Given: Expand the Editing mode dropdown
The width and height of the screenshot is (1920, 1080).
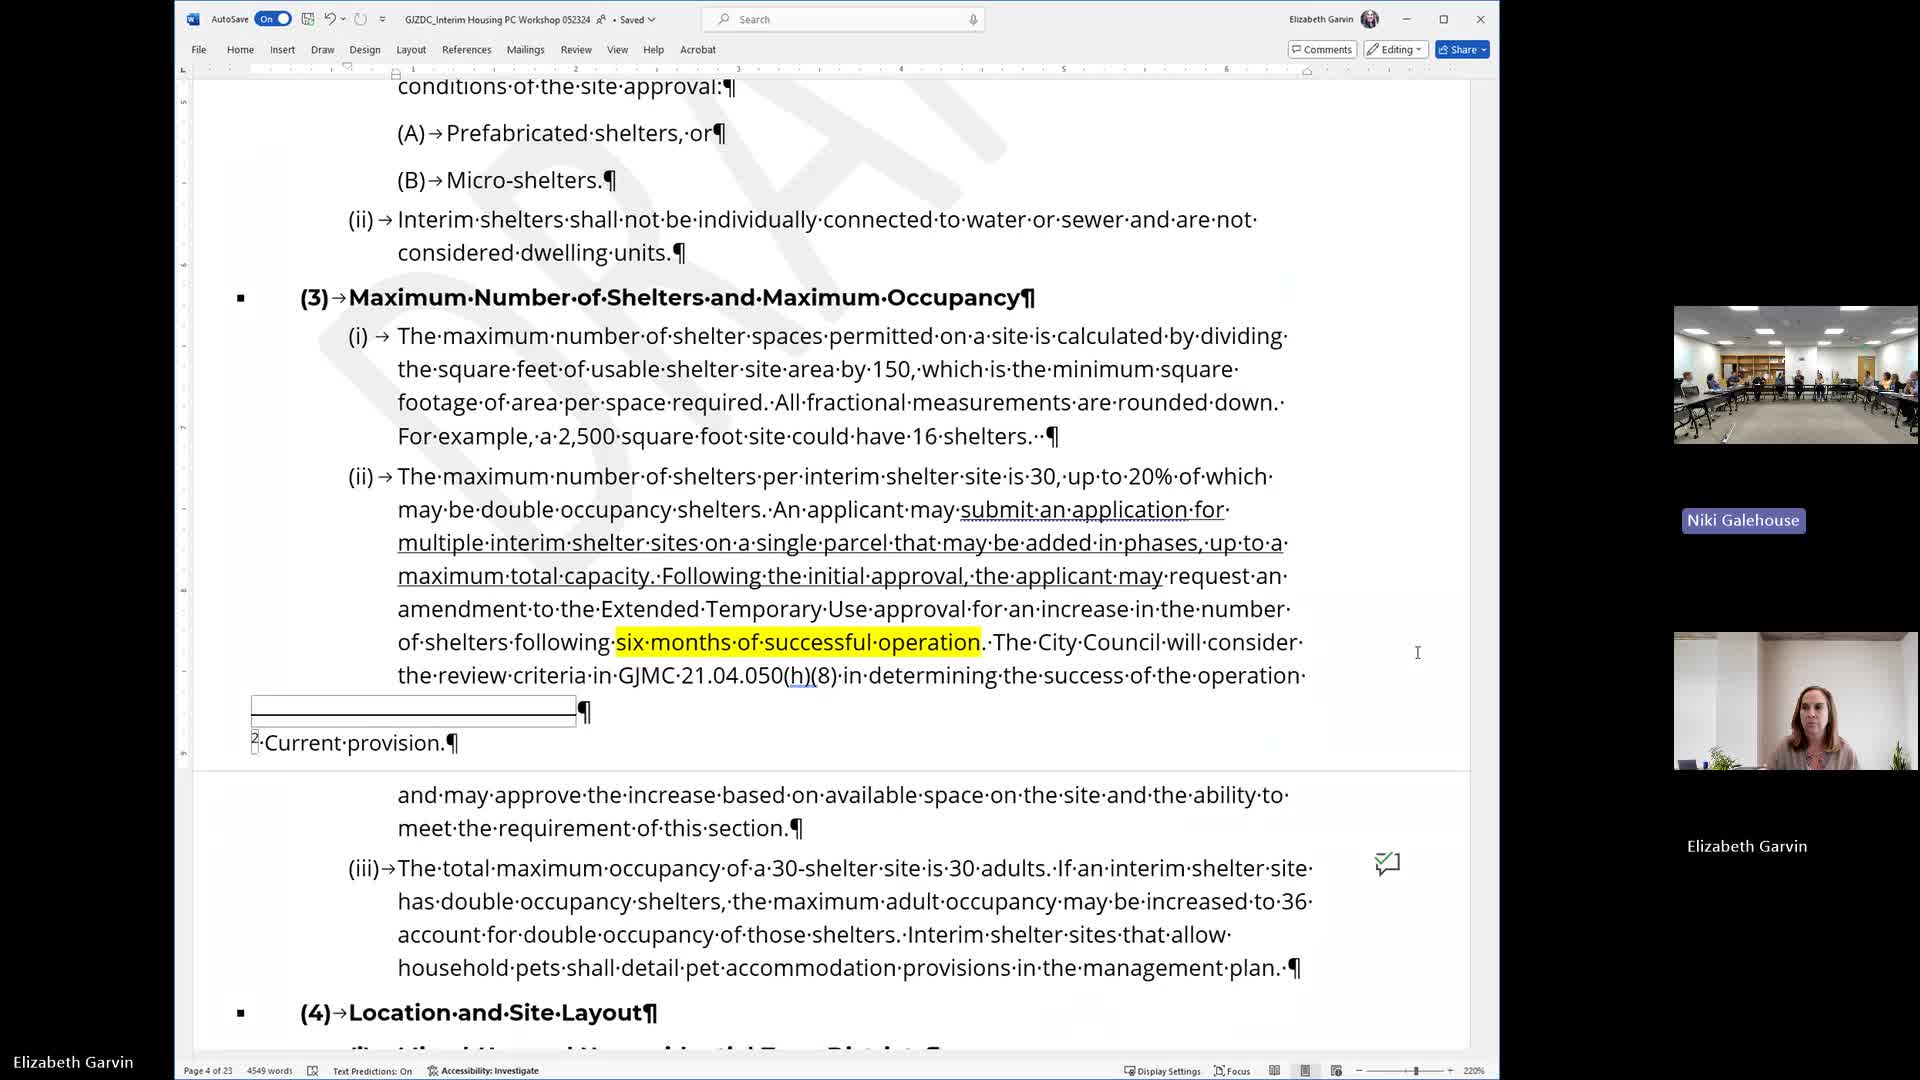Looking at the screenshot, I should coord(1395,49).
